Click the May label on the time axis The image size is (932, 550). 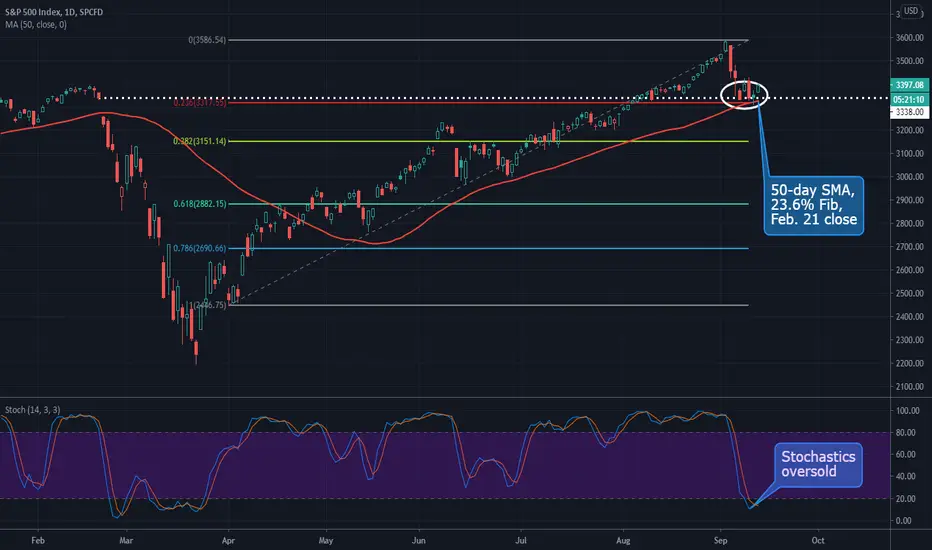click(326, 540)
